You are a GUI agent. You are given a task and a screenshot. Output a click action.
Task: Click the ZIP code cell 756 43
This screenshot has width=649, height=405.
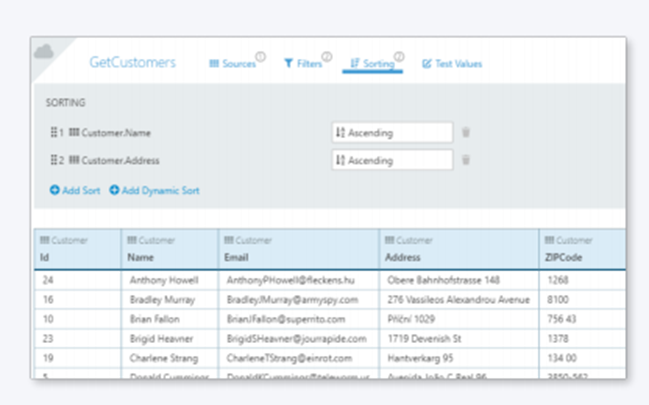pos(582,319)
